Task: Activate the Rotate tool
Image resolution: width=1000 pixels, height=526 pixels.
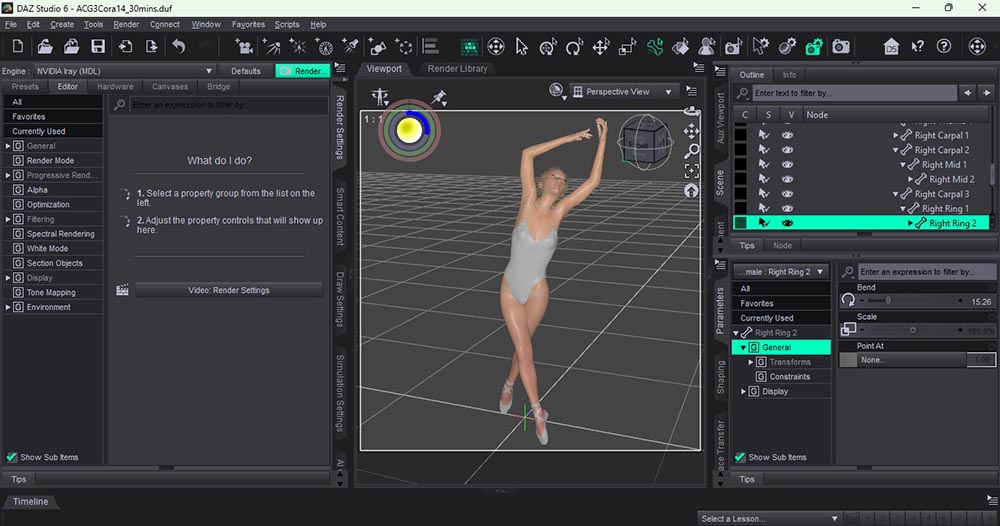Action: (x=574, y=47)
